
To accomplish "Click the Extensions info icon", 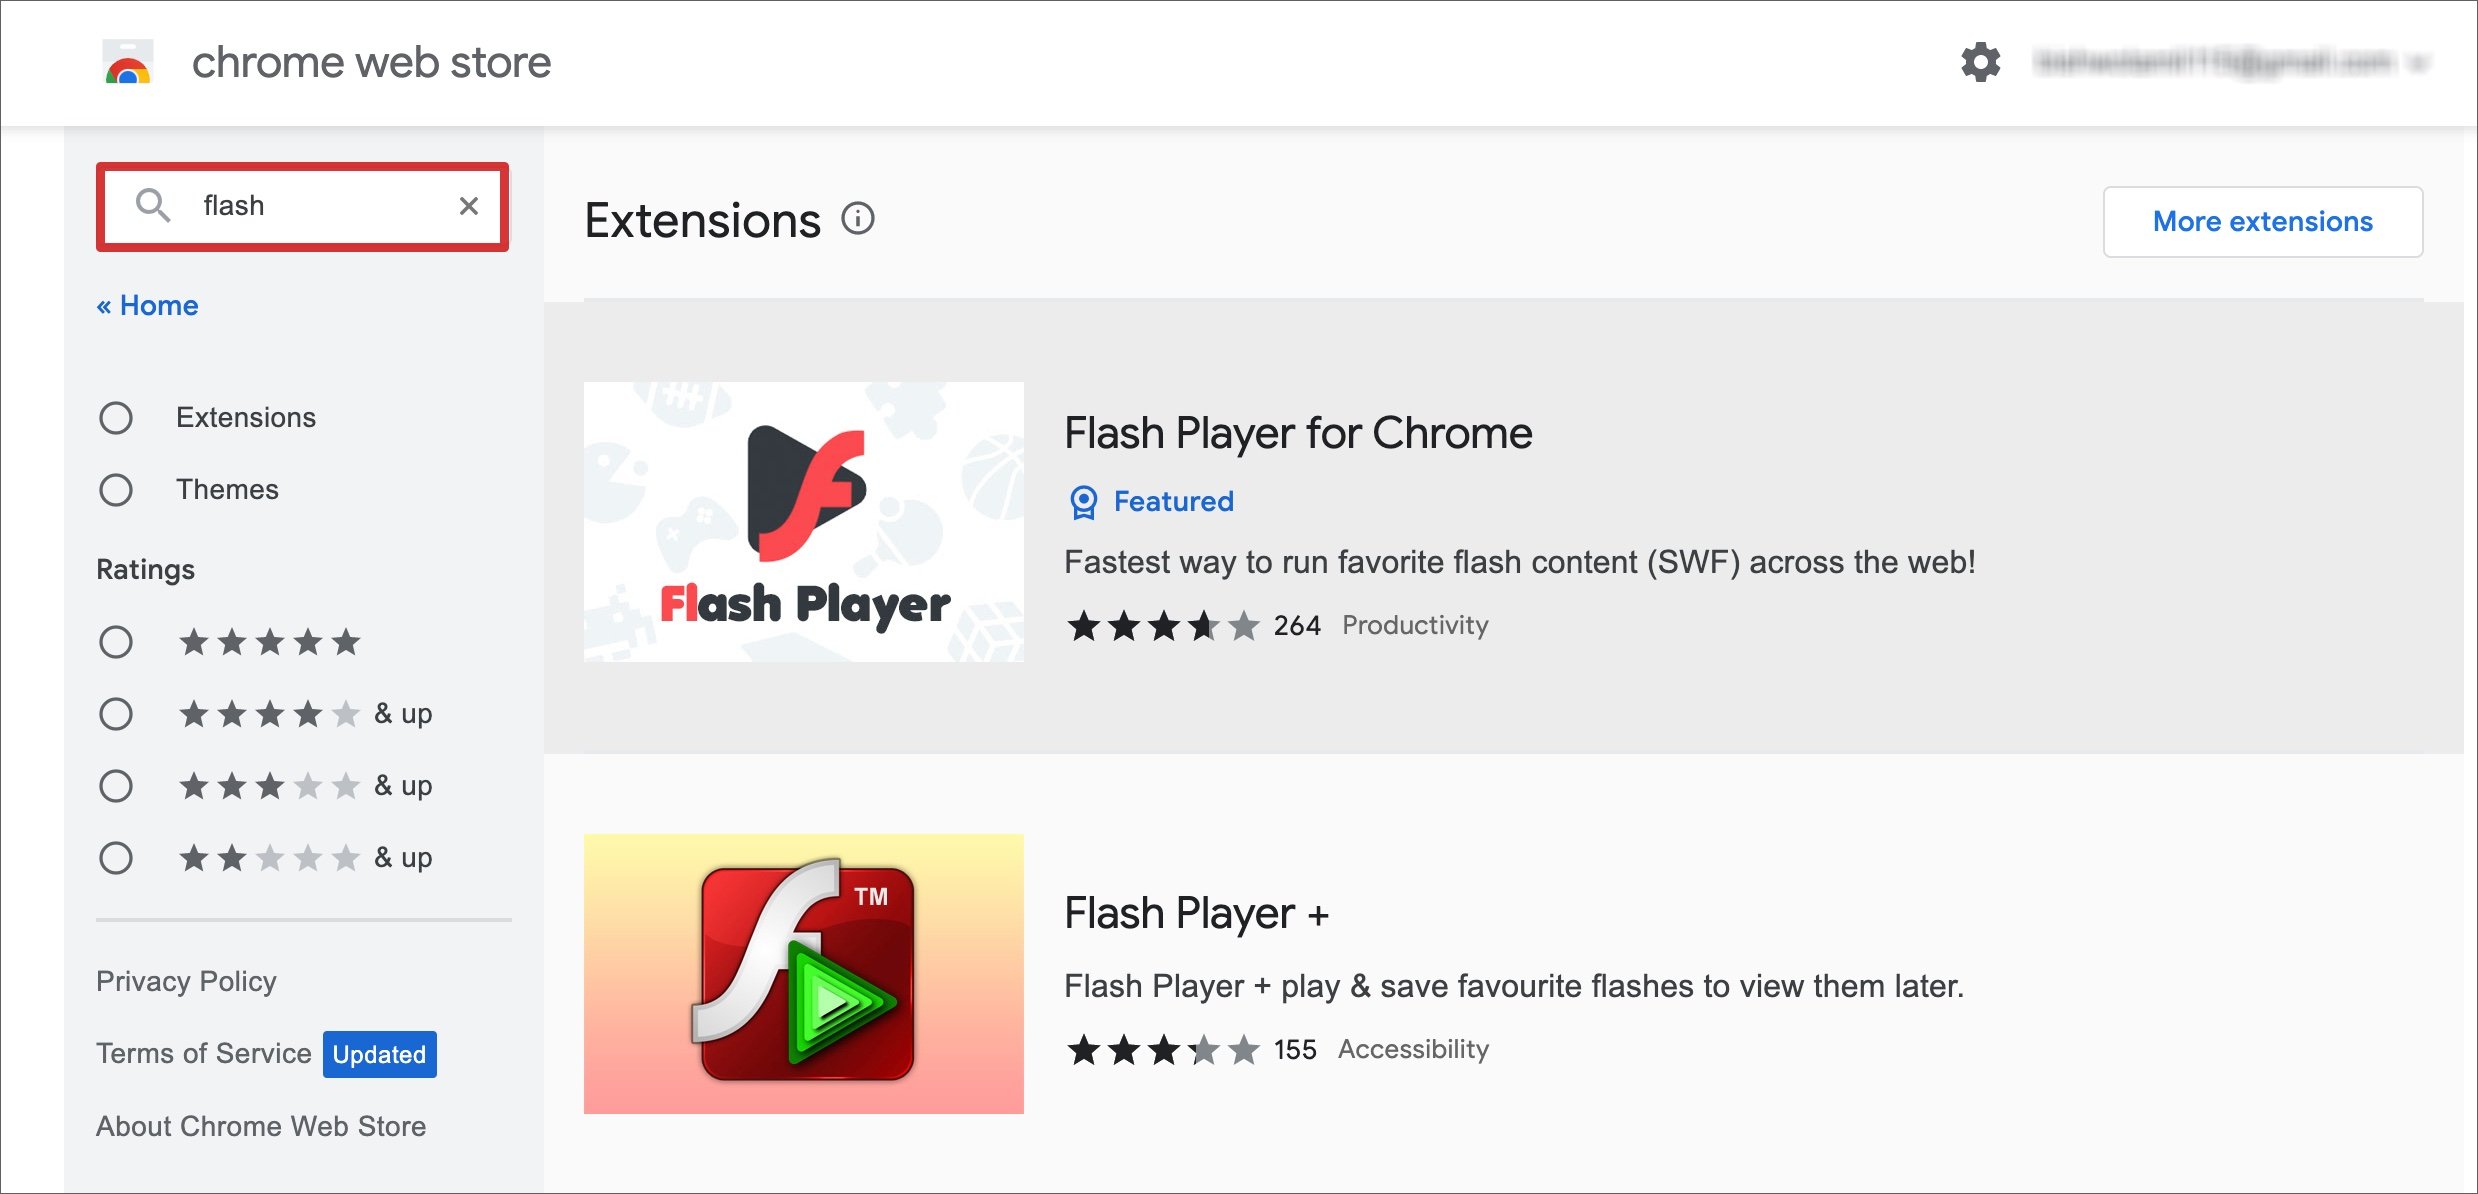I will [x=857, y=219].
